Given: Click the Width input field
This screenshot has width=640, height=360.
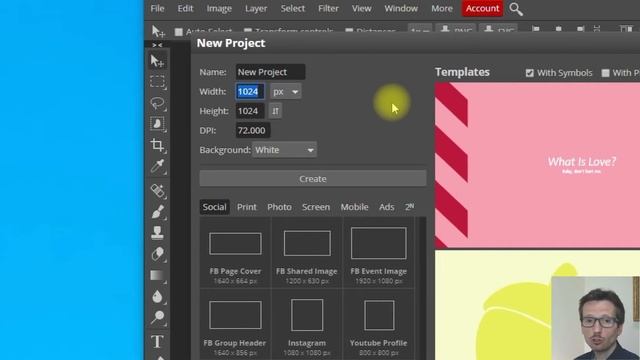Looking at the screenshot, I should tap(250, 91).
